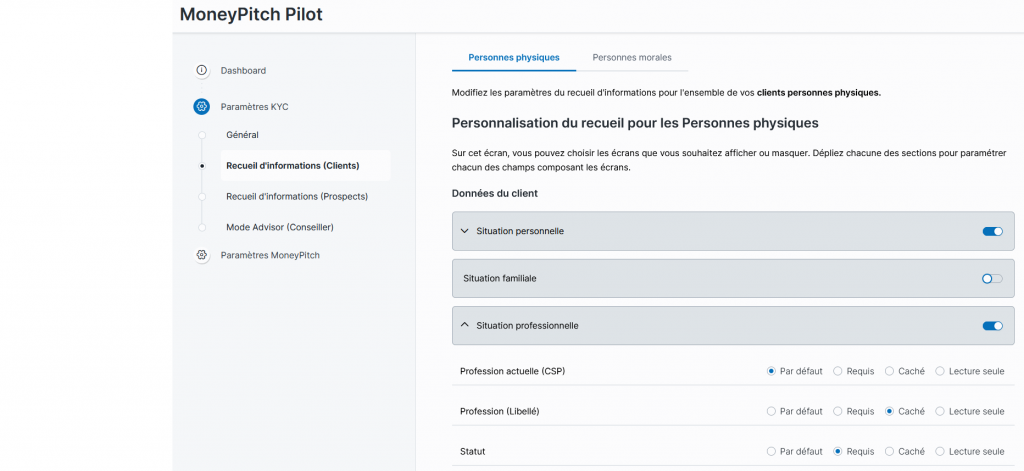1024x471 pixels.
Task: Set Profession actuelle (CSP) to Requis
Action: pos(838,371)
